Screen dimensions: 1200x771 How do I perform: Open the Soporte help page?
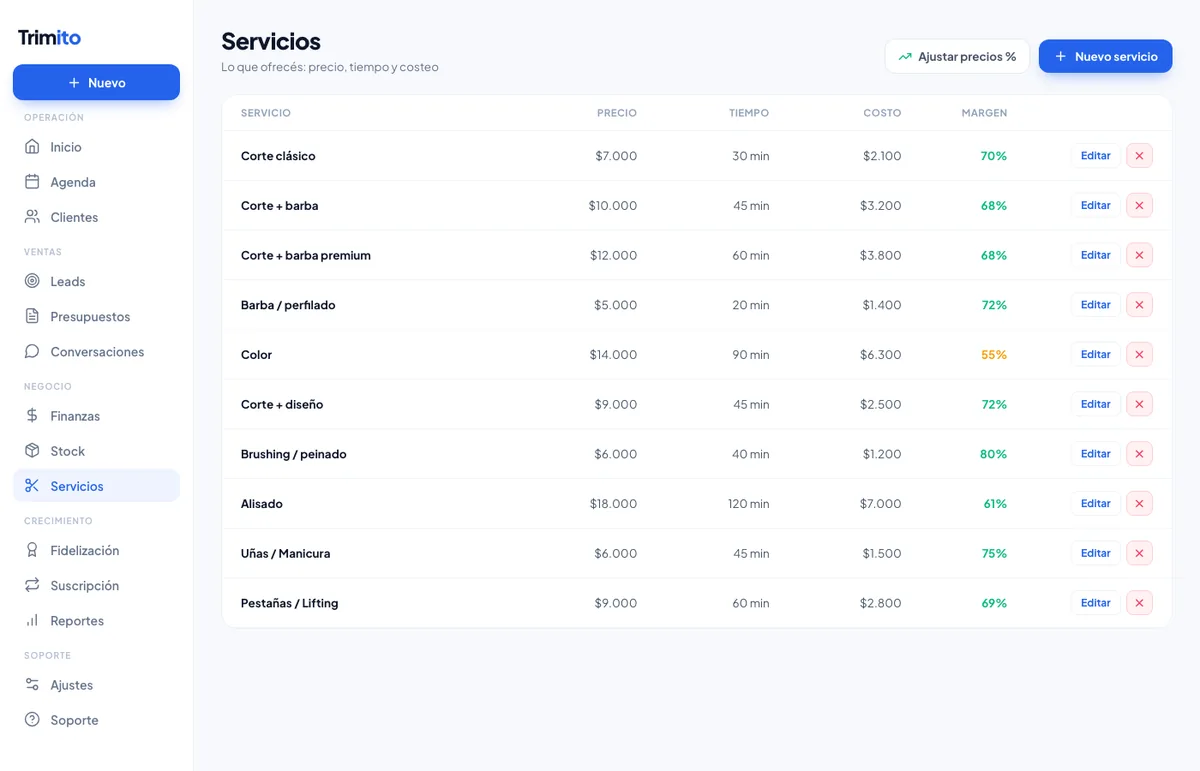point(96,720)
